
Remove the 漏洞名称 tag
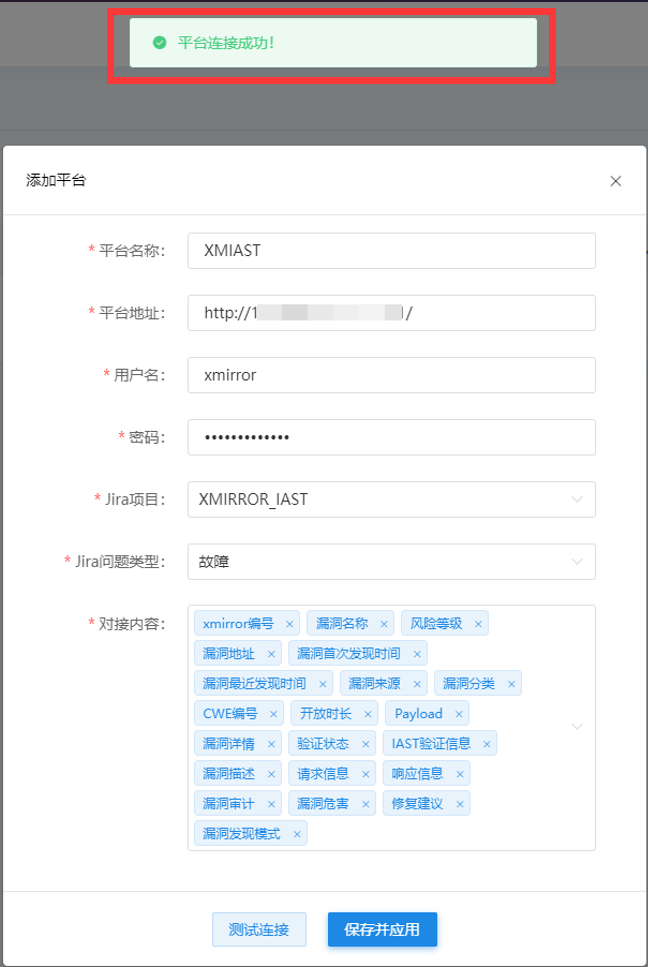[383, 624]
